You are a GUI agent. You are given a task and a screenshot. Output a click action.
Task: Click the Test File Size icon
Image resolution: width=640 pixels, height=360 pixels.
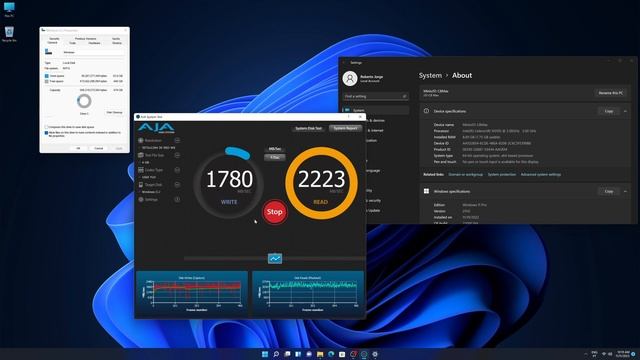tap(141, 155)
